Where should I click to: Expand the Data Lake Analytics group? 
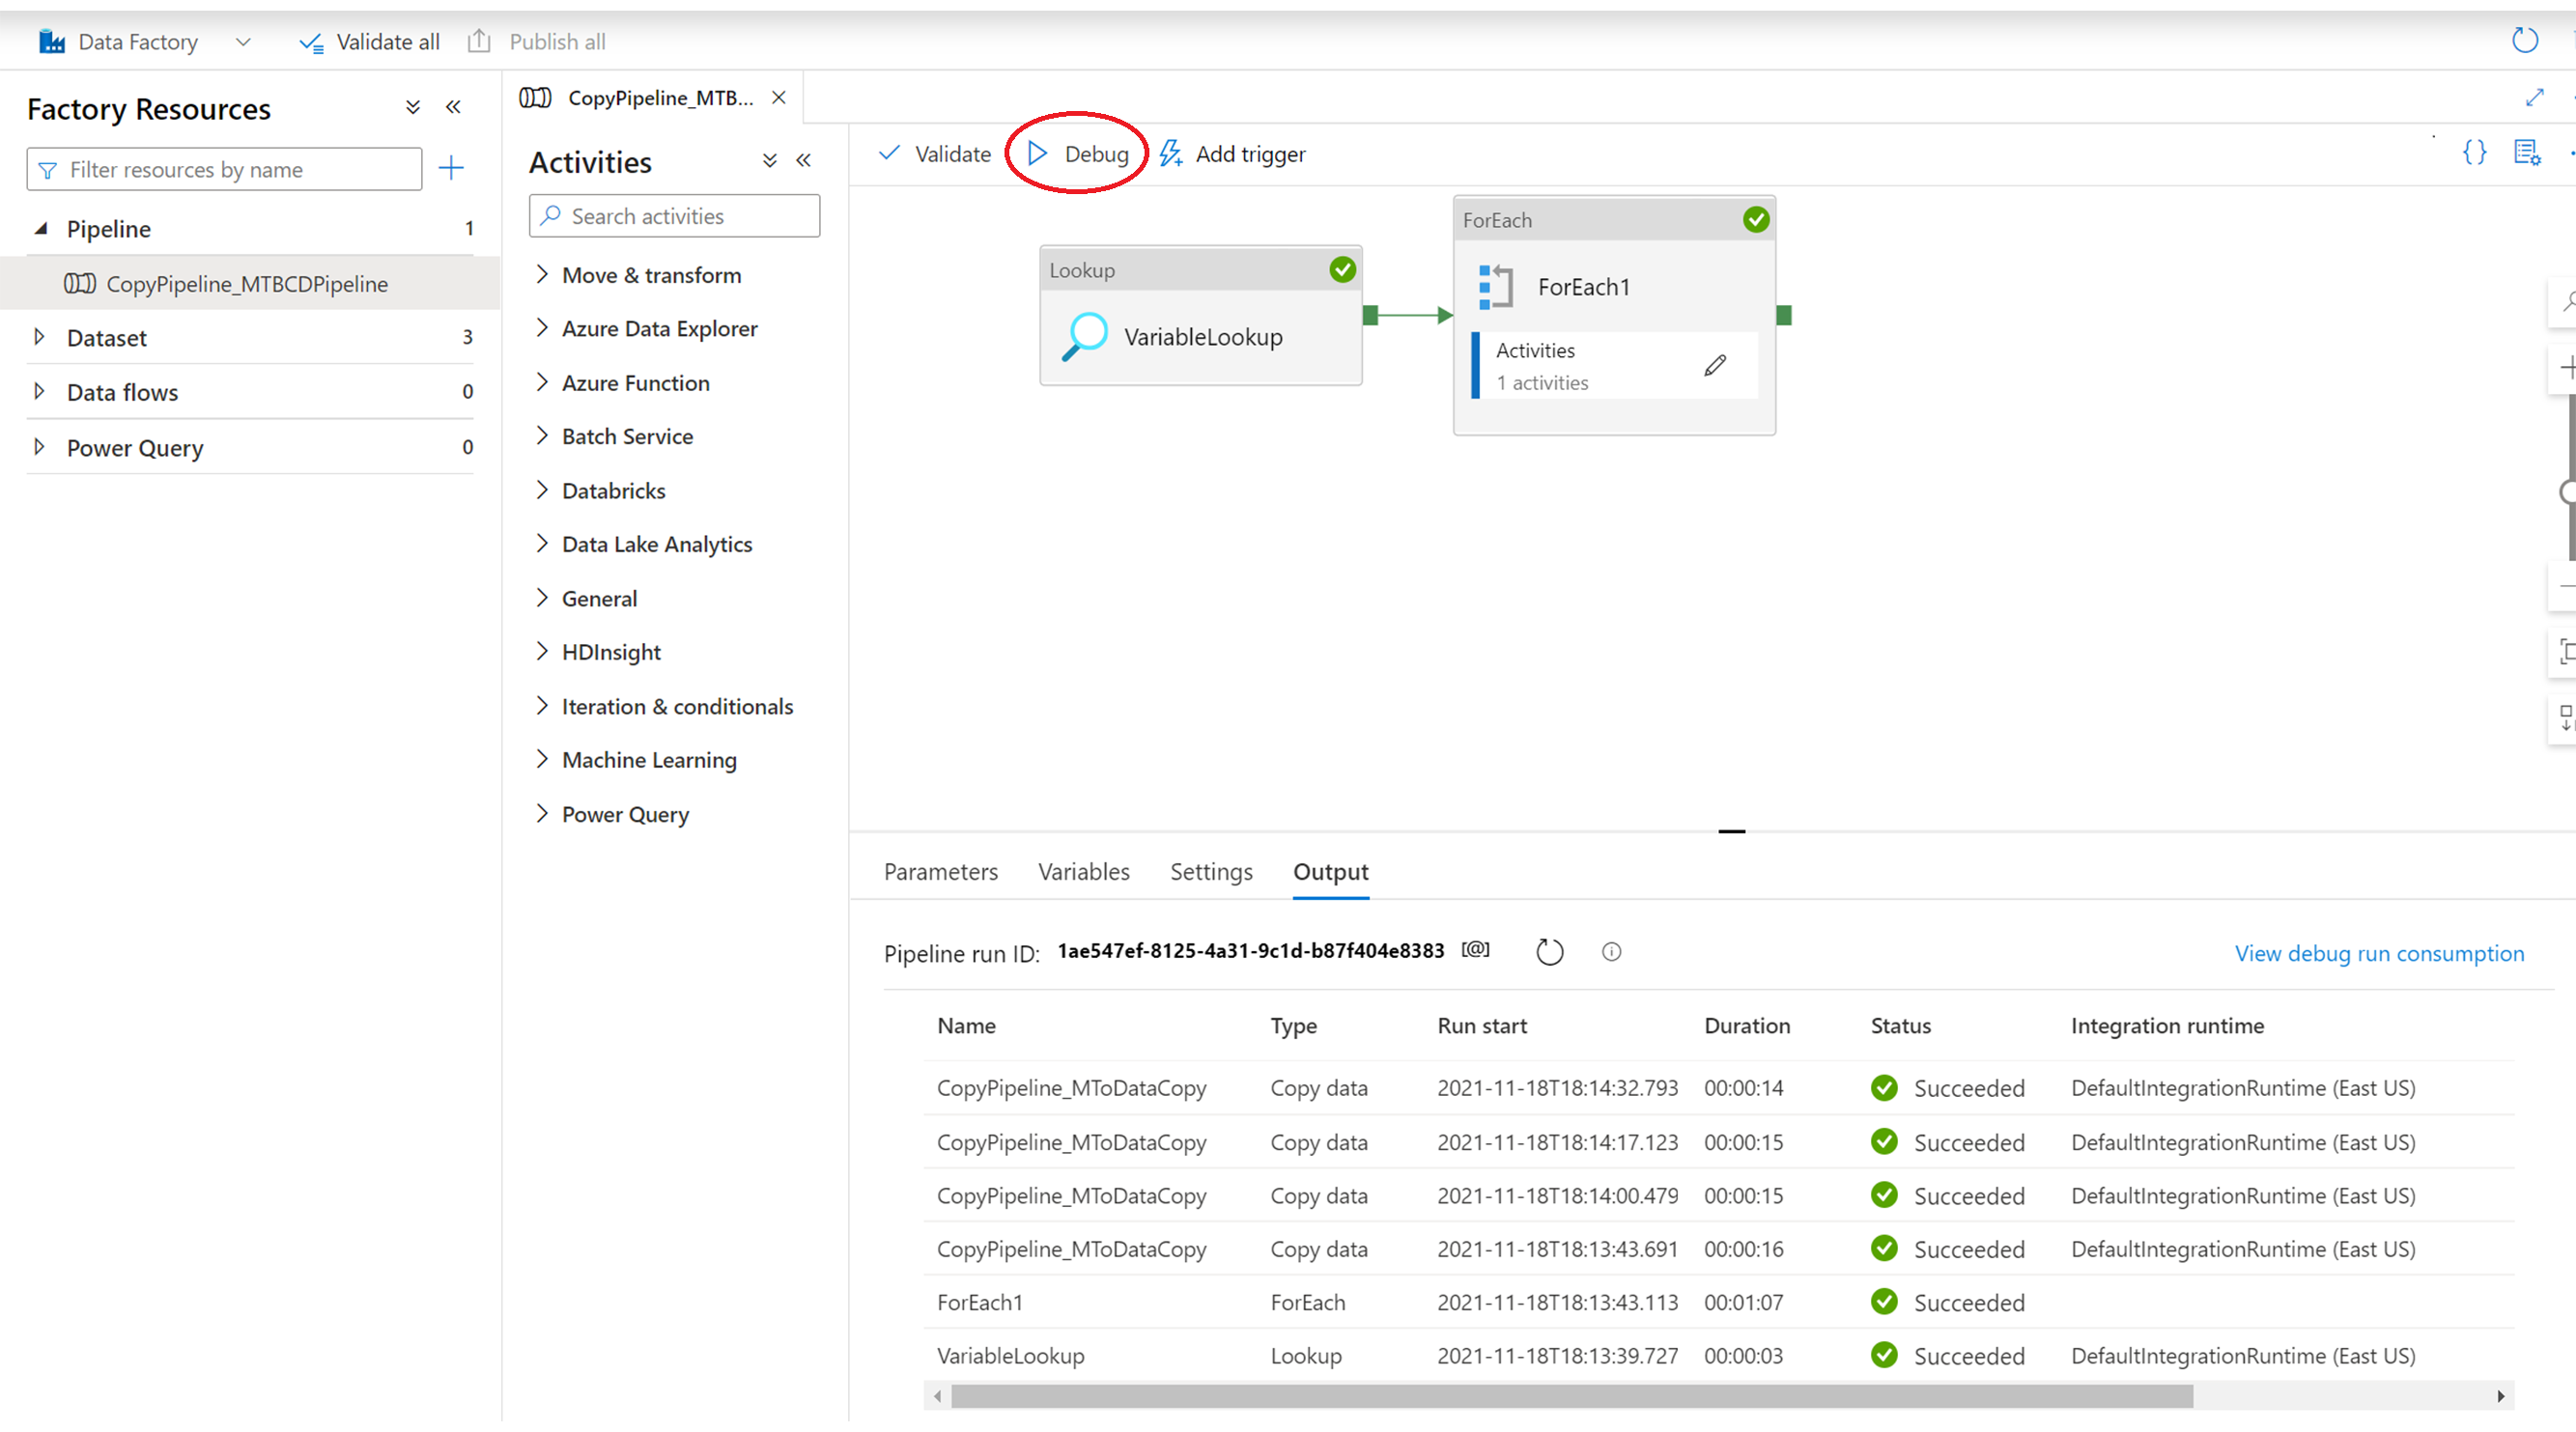(x=543, y=543)
